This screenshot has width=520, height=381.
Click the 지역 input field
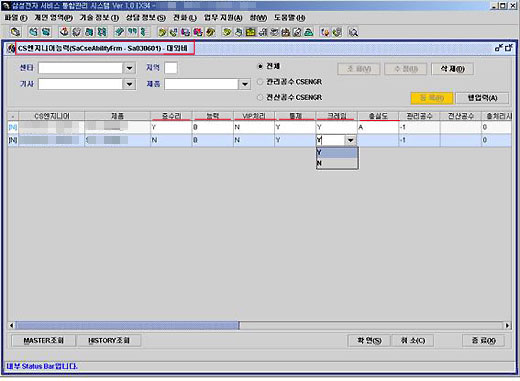[x=171, y=68]
